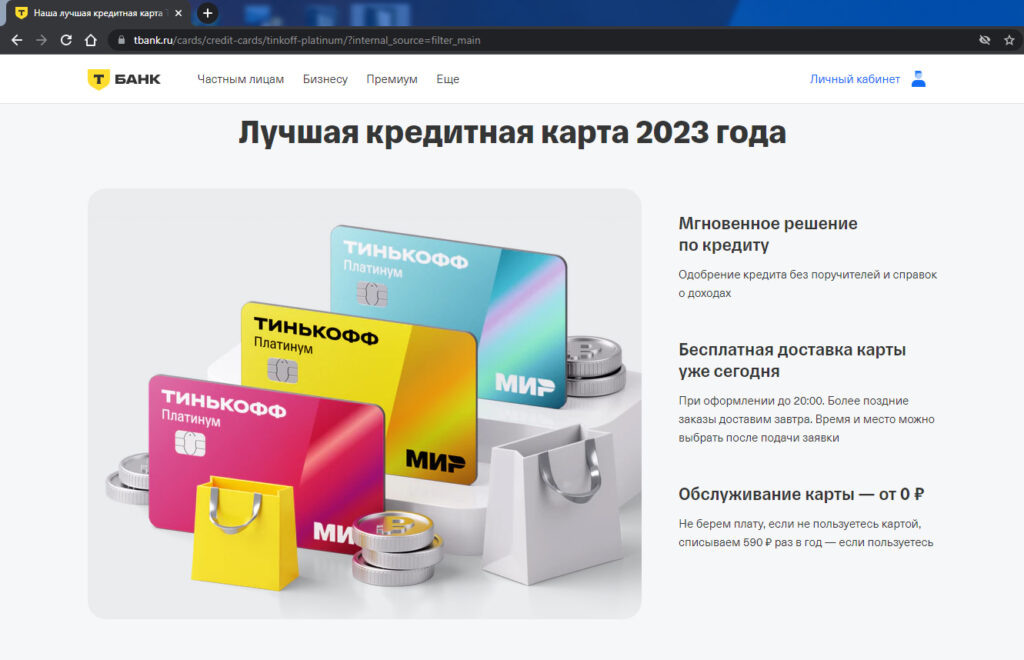Open 'Личный кабинет' link
This screenshot has width=1024, height=660.
tap(854, 79)
